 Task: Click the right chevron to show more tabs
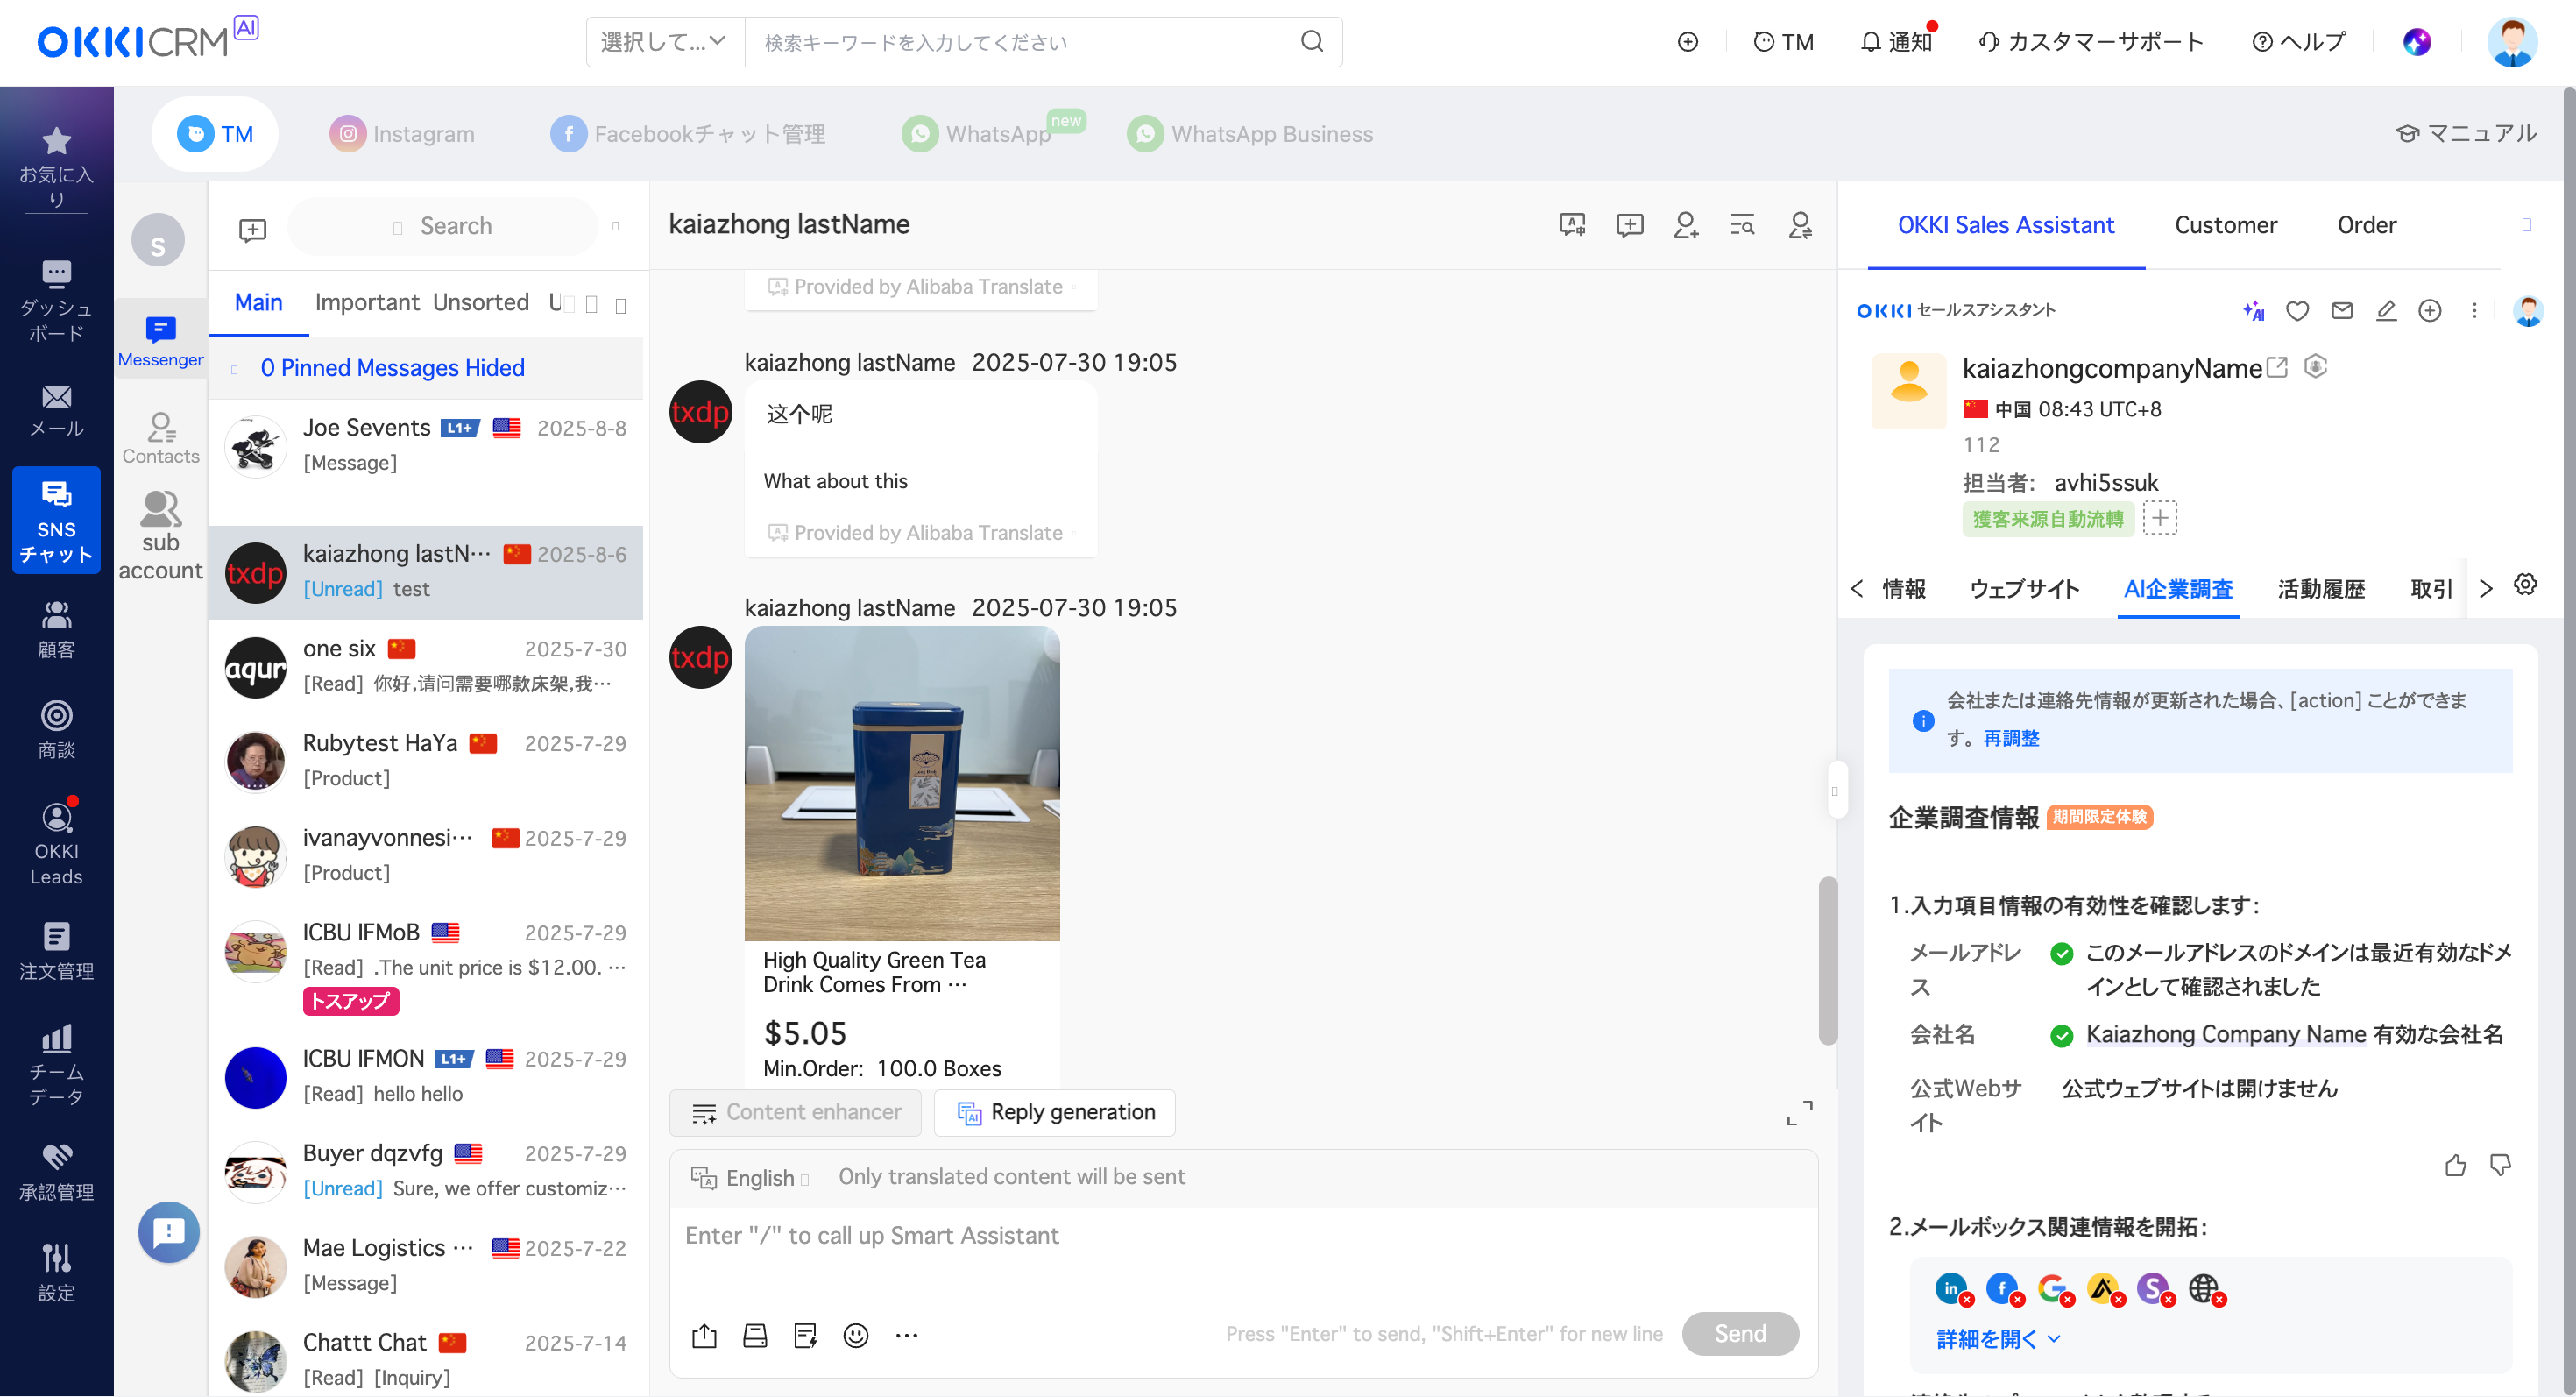tap(2486, 589)
